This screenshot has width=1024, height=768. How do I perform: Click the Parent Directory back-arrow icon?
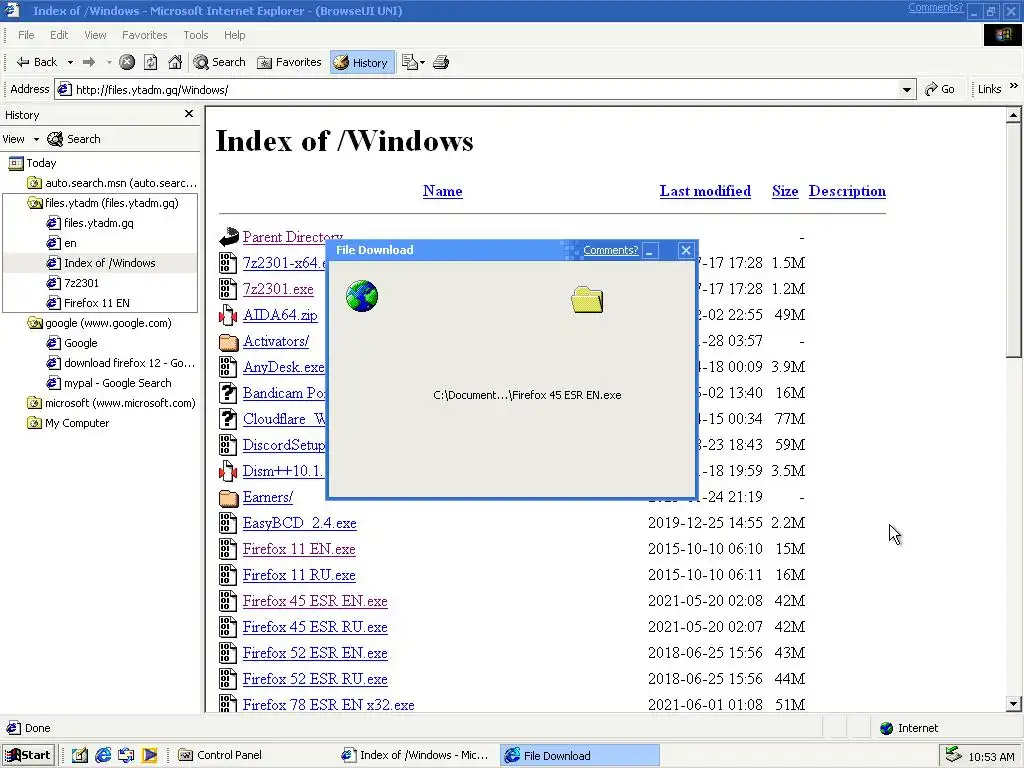pos(229,237)
